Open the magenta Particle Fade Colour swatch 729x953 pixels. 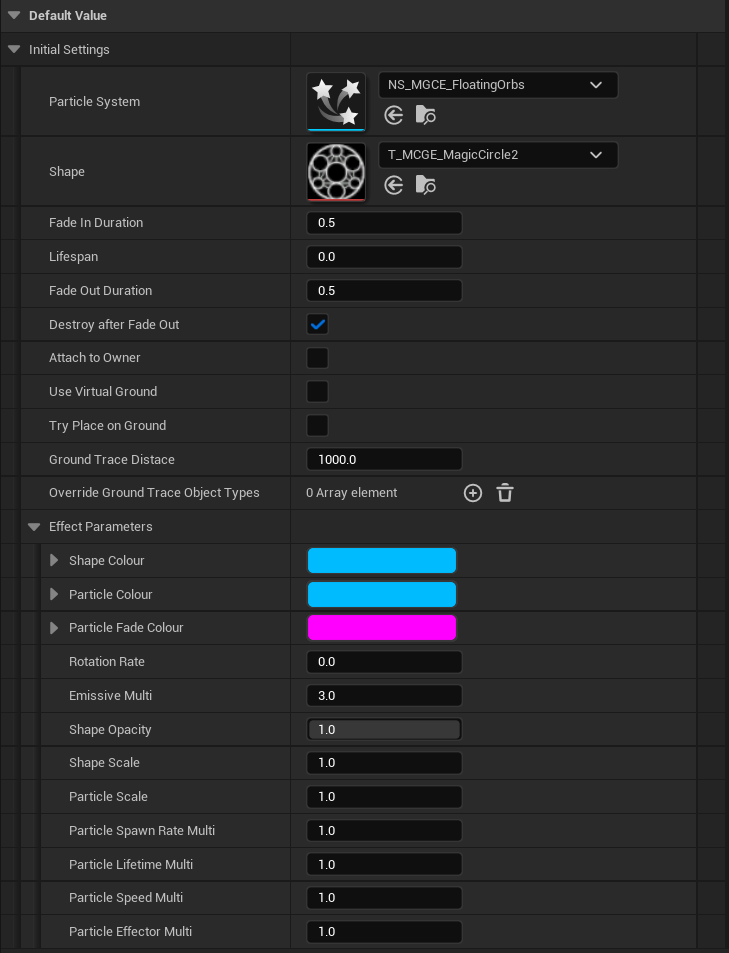pos(382,628)
